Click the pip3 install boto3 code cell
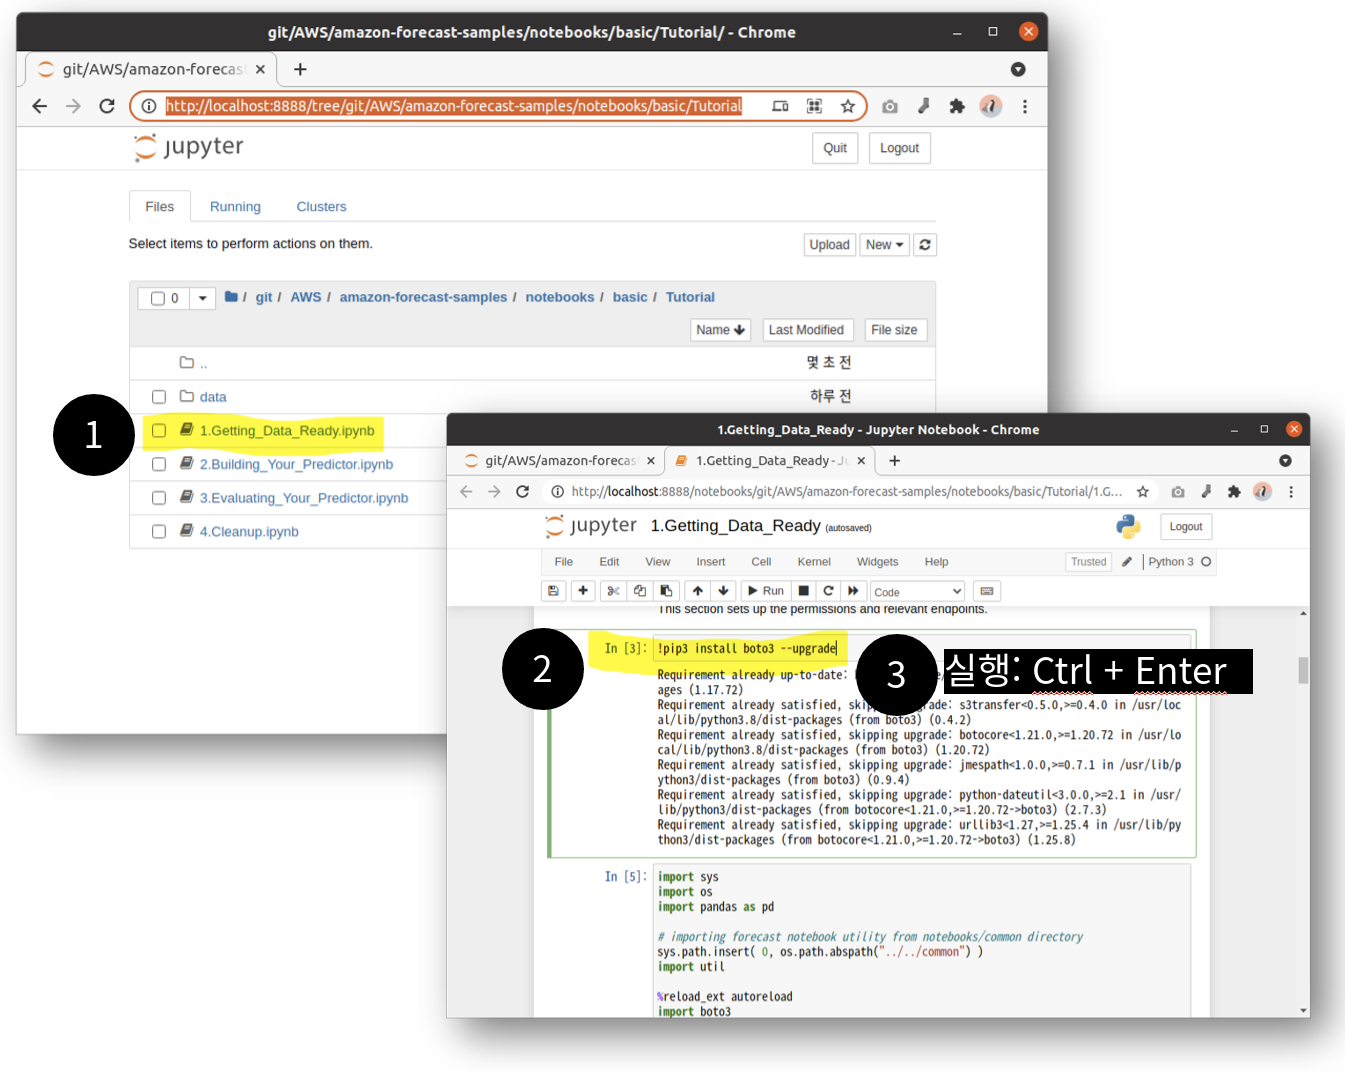 pos(923,649)
